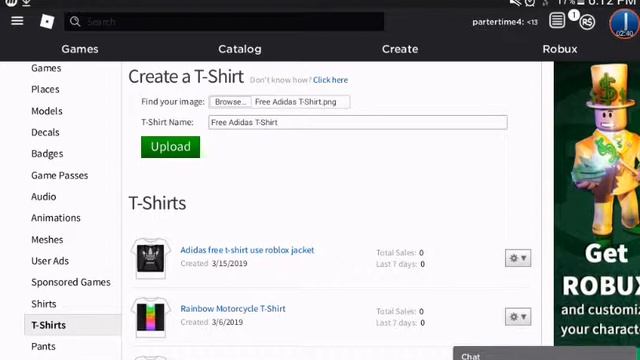The image size is (640, 360).
Task: Click the Rainbow Motorcycle t-shirt thumbnail
Action: click(151, 317)
